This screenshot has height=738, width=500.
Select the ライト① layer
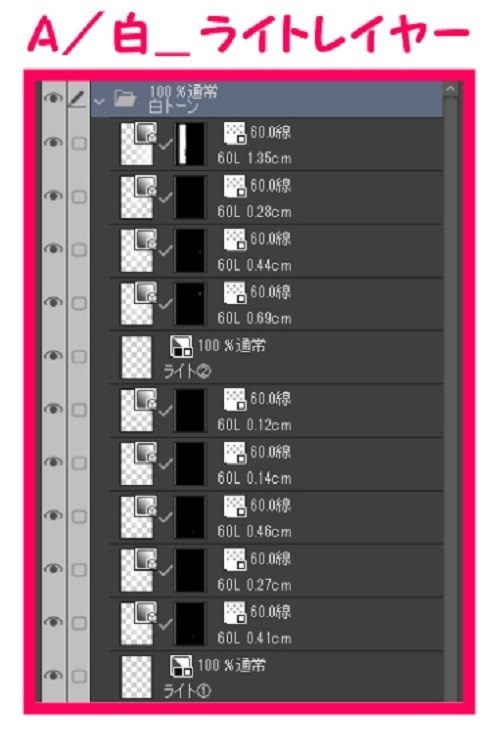coord(276,677)
